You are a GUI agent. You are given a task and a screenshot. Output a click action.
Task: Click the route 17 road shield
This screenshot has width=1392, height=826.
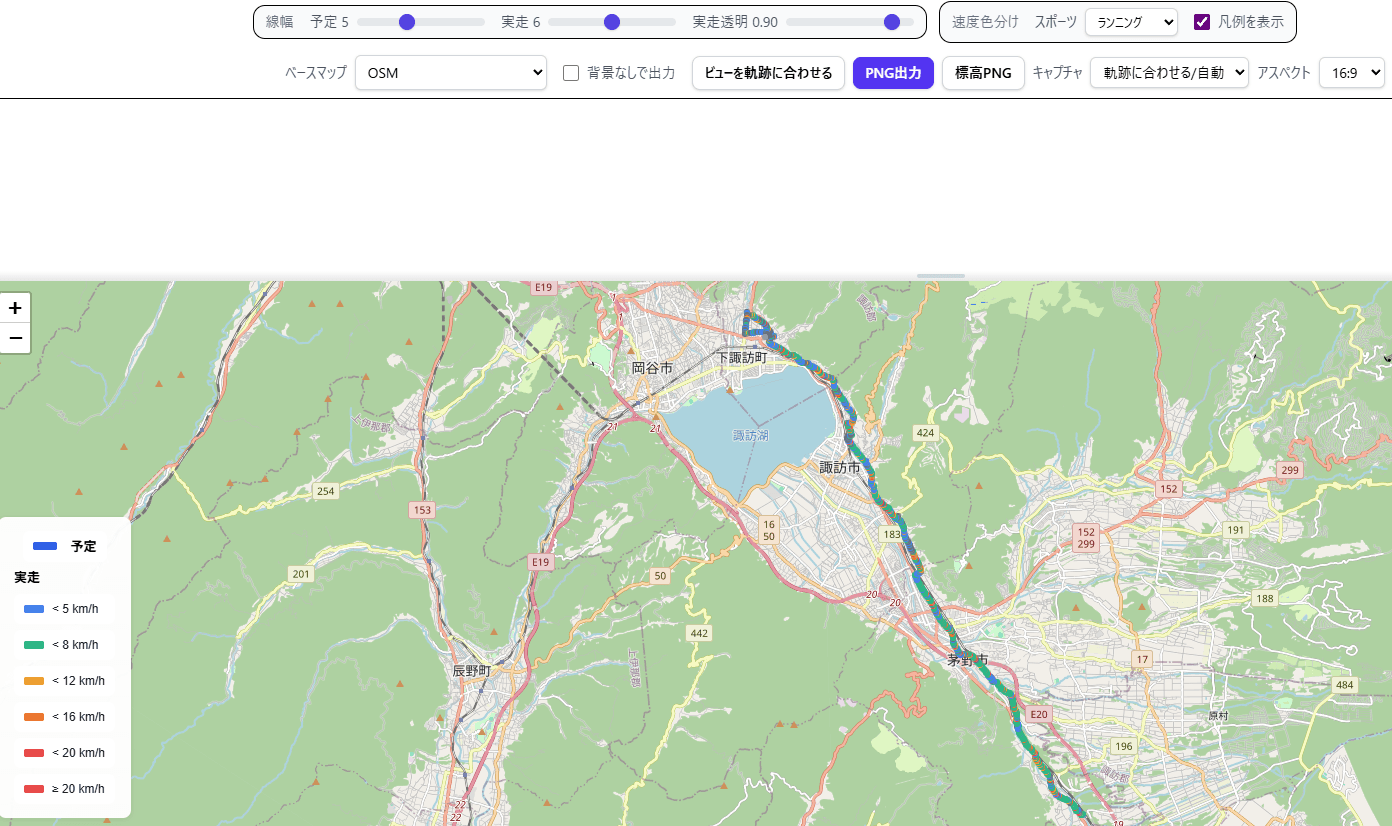tap(1143, 659)
